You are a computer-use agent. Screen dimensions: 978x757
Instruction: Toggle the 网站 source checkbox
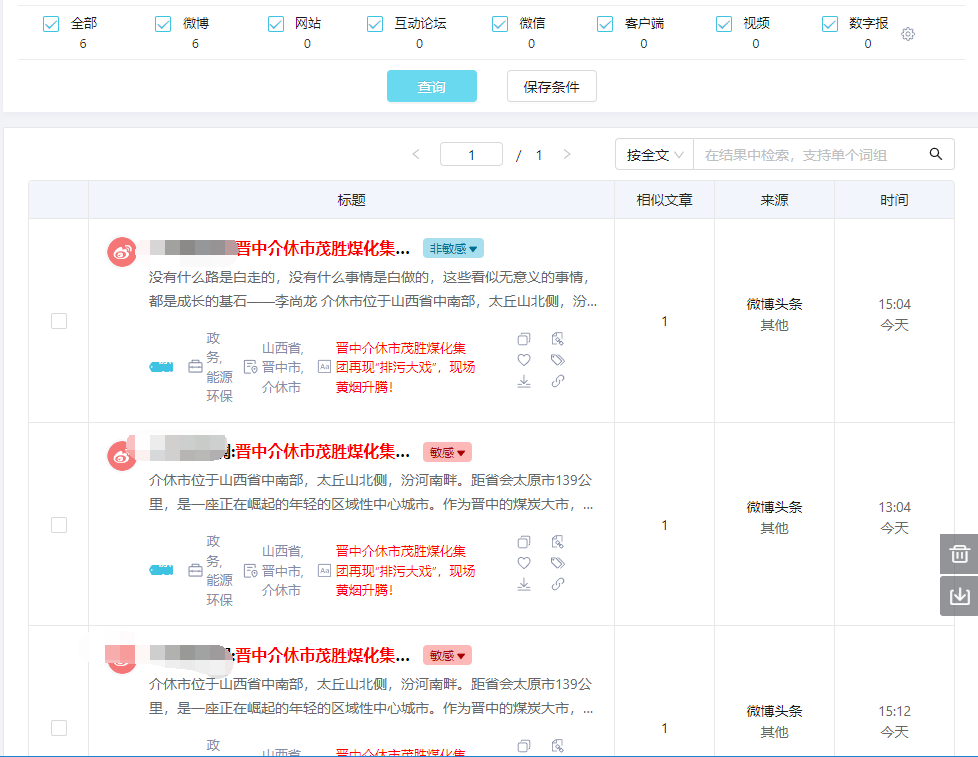(276, 24)
